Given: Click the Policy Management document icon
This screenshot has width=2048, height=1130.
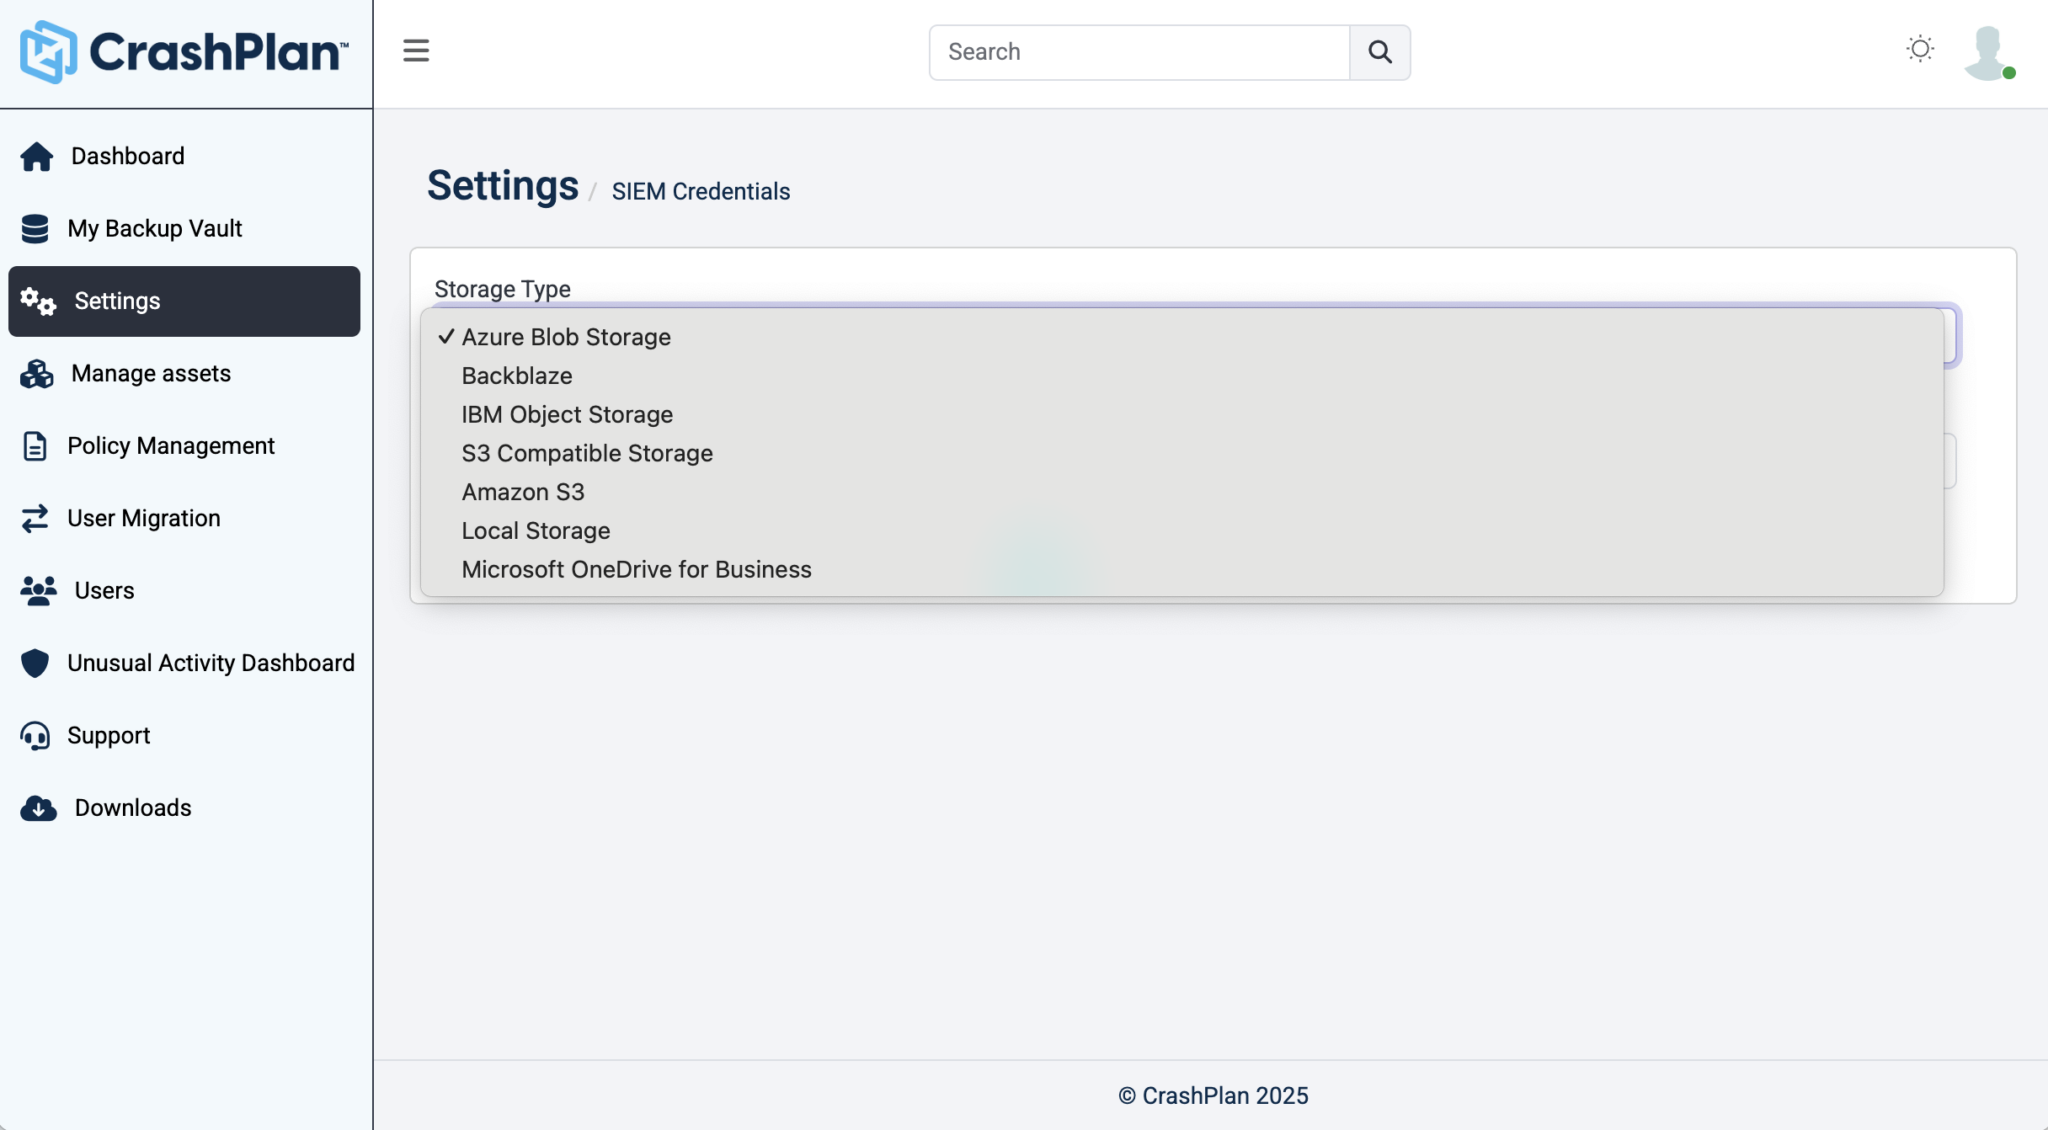Looking at the screenshot, I should coord(35,446).
